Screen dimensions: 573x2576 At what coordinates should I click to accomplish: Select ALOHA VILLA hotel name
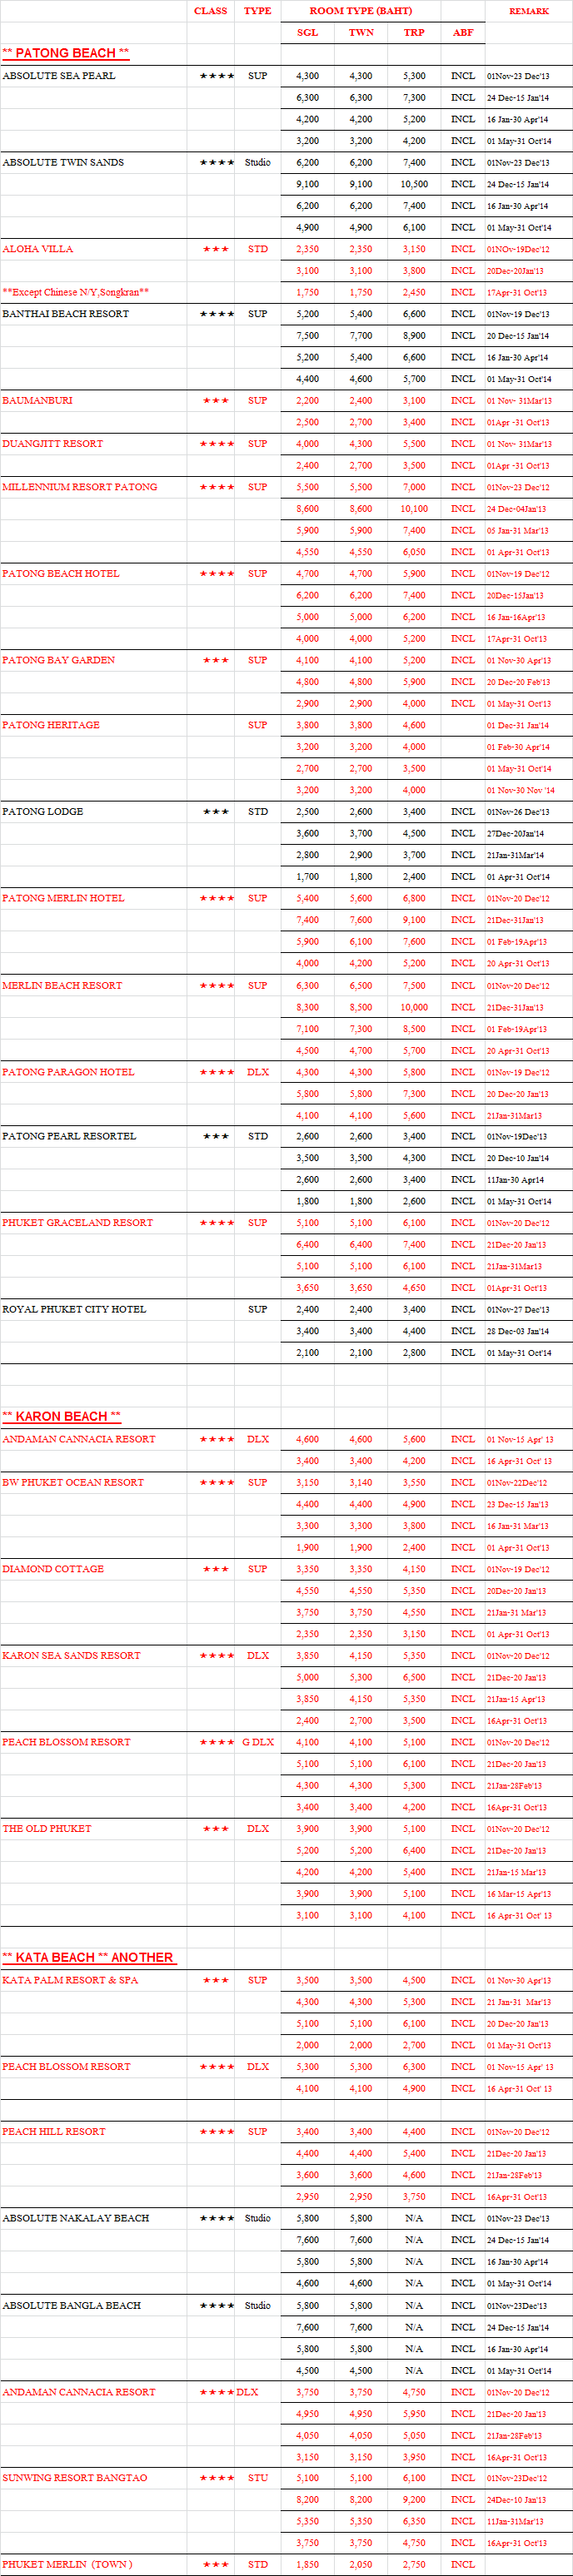(x=37, y=249)
